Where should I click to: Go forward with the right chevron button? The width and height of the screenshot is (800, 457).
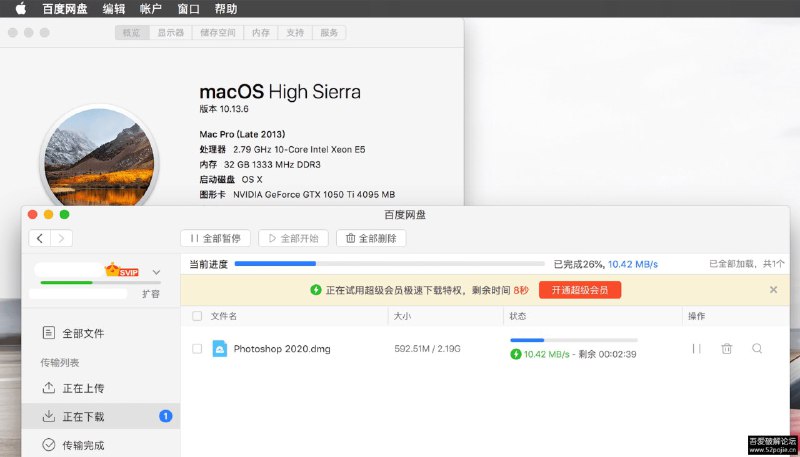pos(61,238)
